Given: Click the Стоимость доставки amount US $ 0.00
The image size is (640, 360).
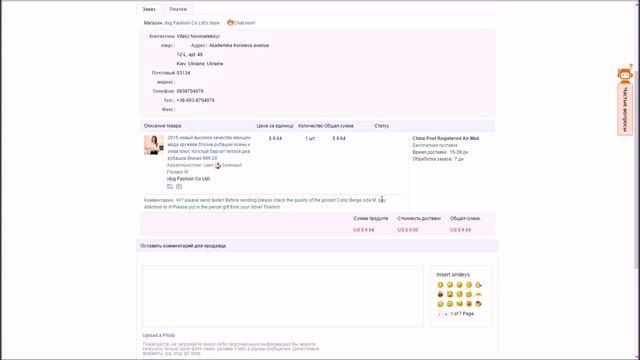Looking at the screenshot, I should [408, 230].
